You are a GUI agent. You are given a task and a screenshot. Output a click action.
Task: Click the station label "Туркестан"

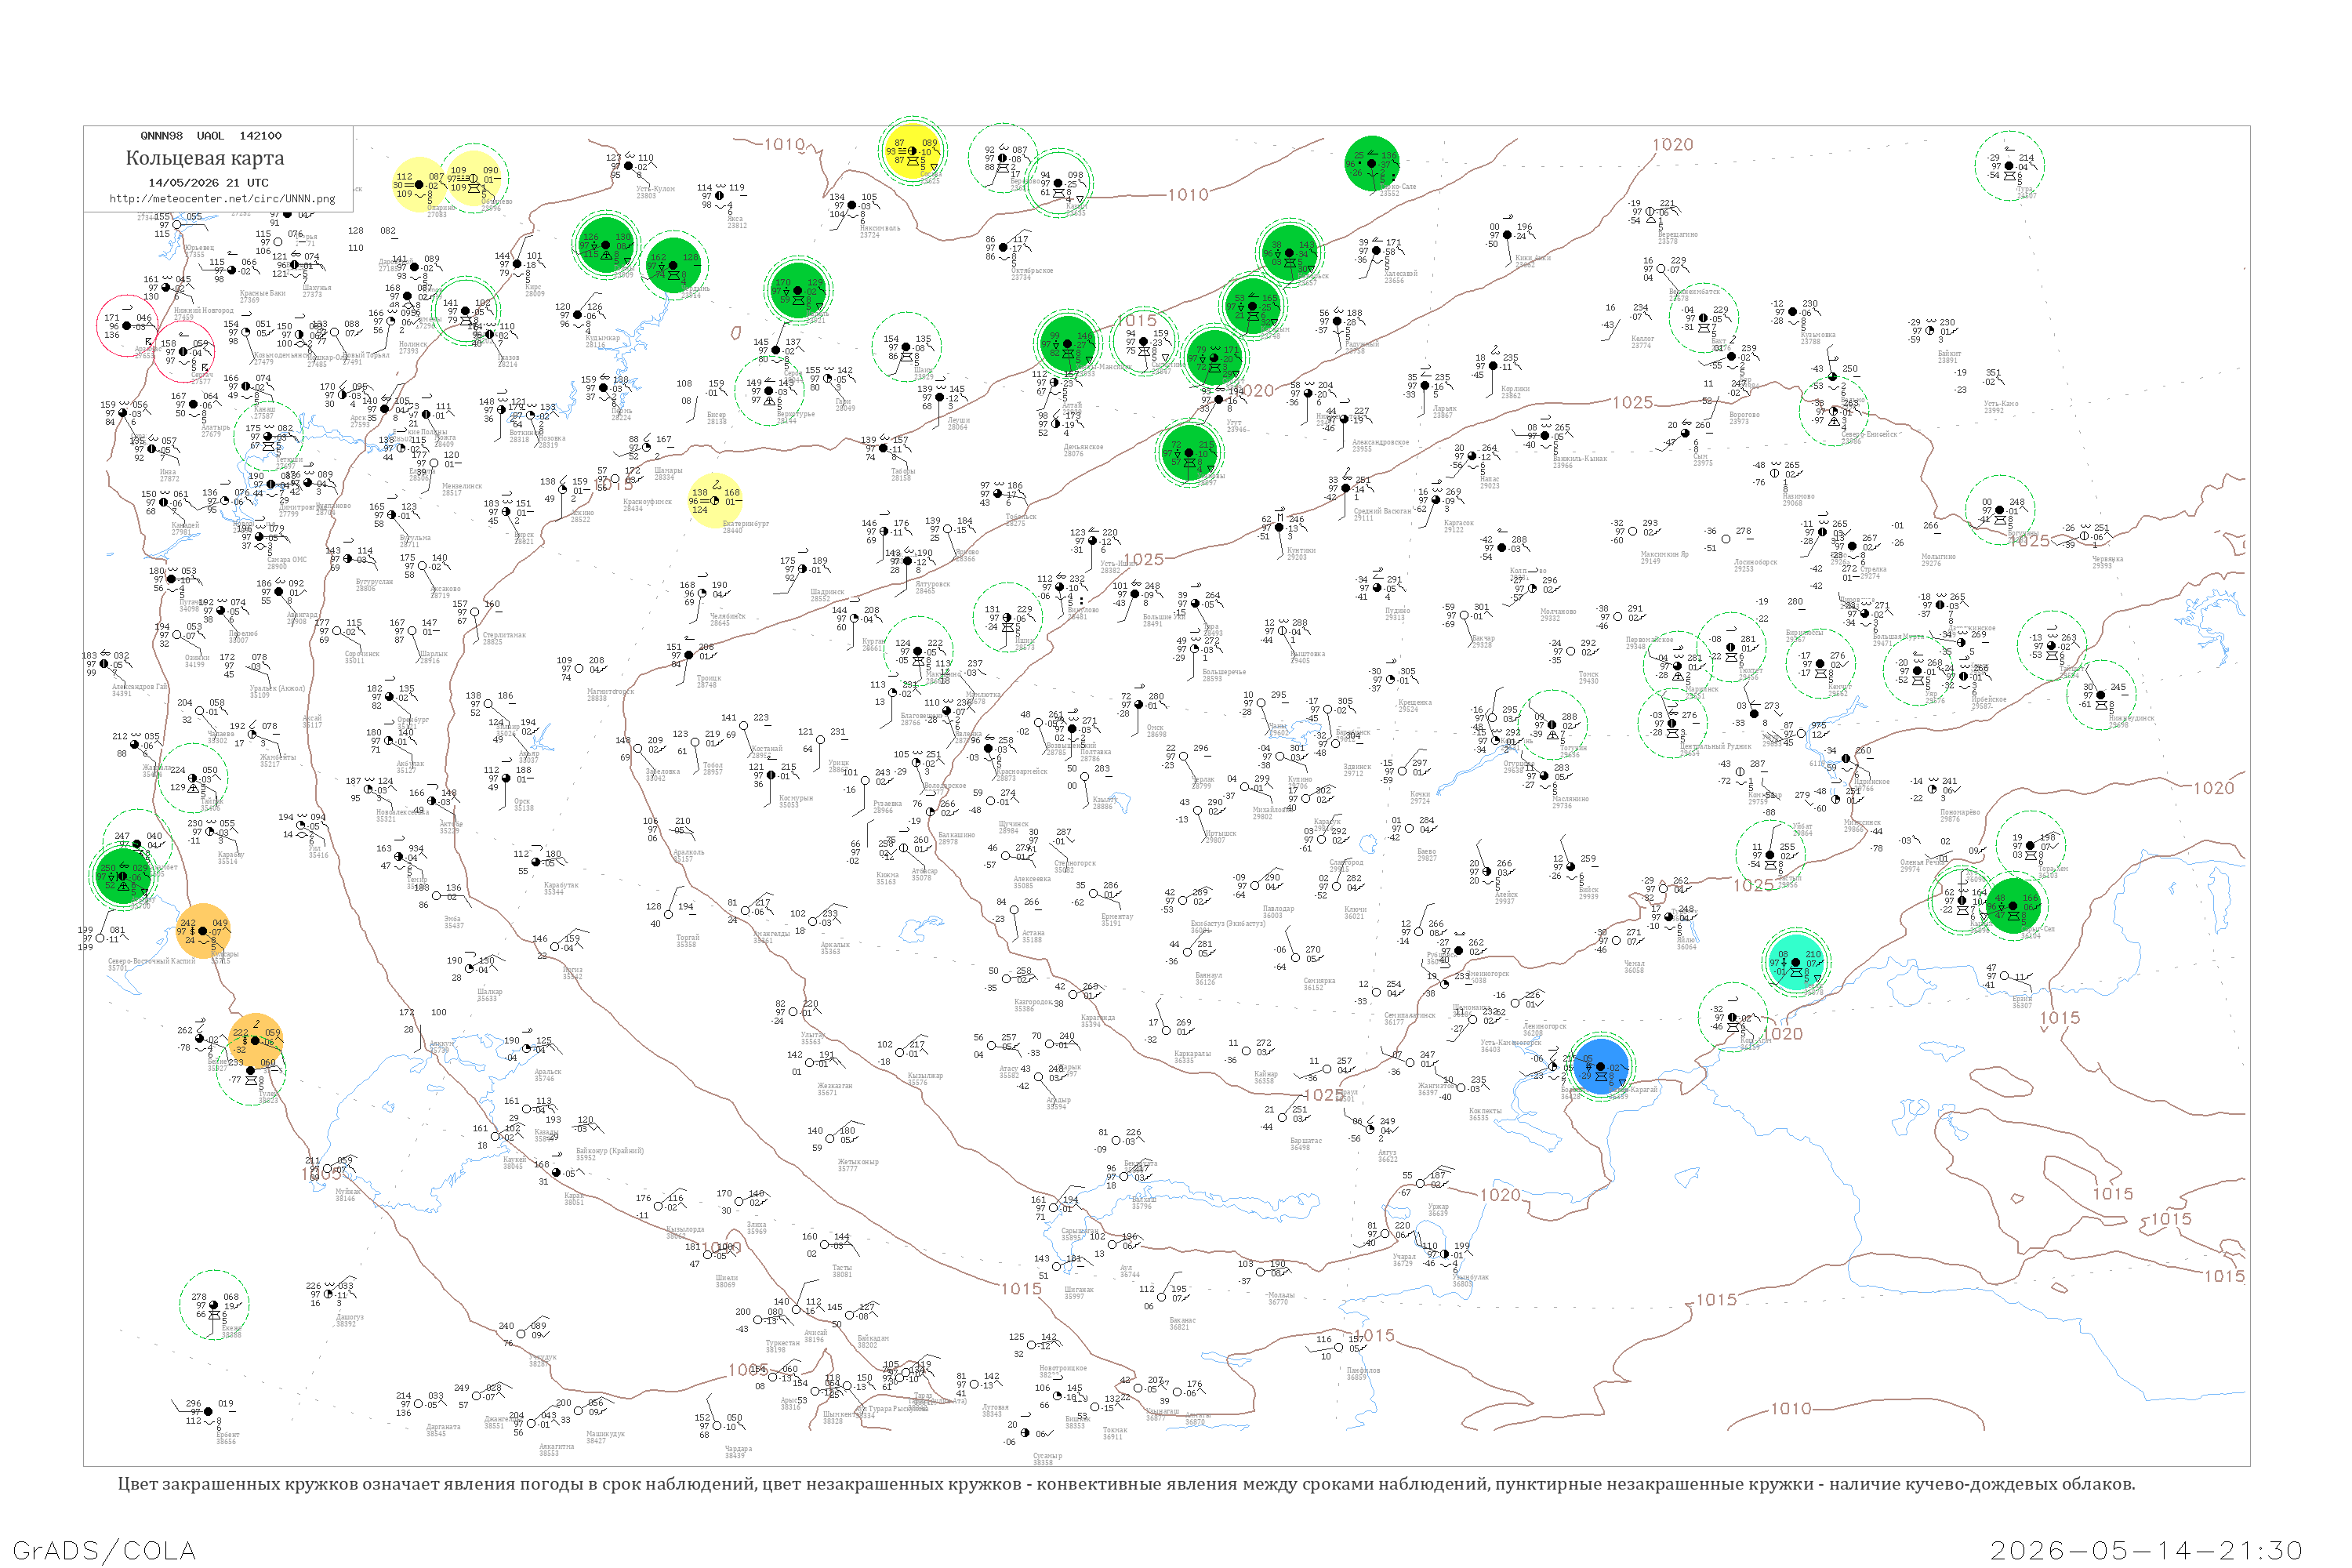[782, 1343]
